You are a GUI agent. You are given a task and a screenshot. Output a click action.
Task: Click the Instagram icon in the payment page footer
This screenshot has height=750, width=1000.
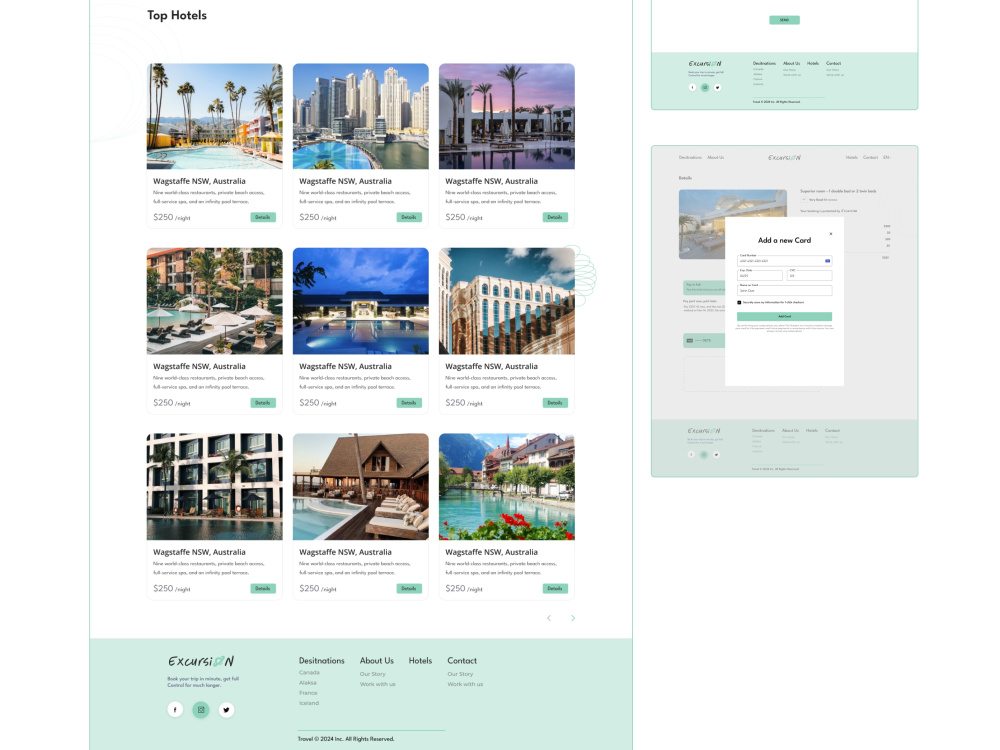pyautogui.click(x=703, y=455)
